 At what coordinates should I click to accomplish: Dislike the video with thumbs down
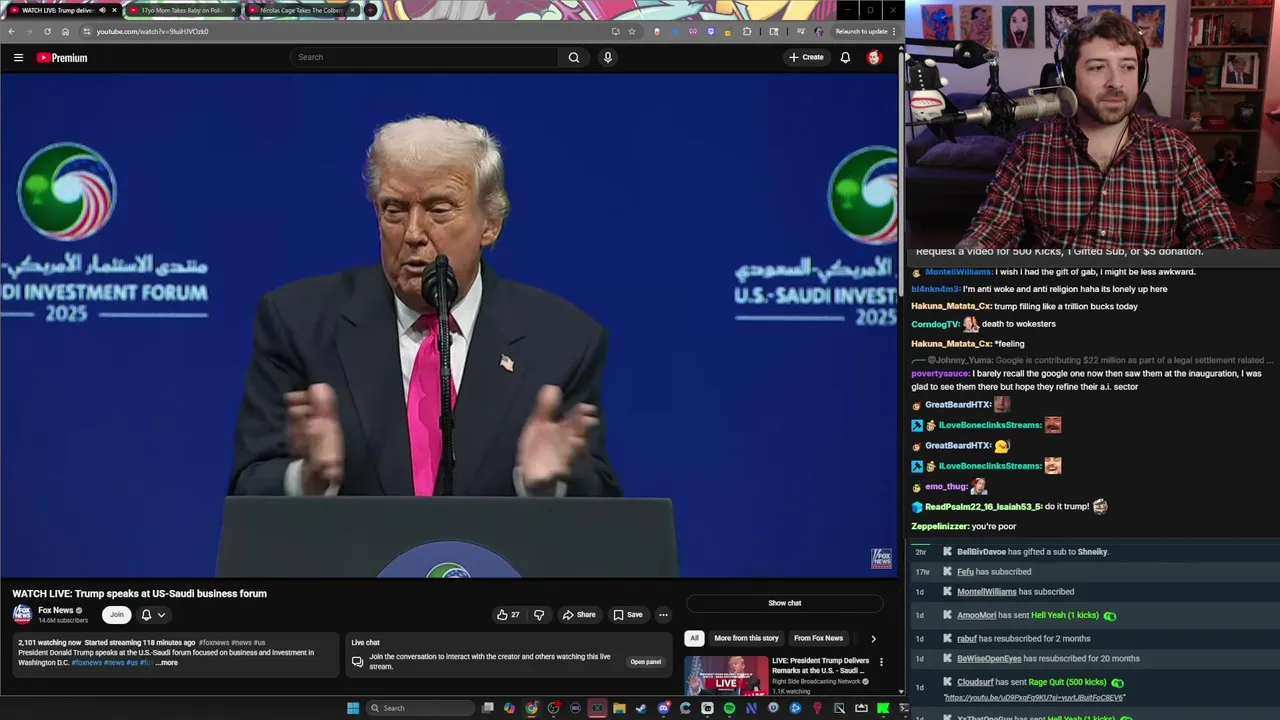(x=539, y=615)
